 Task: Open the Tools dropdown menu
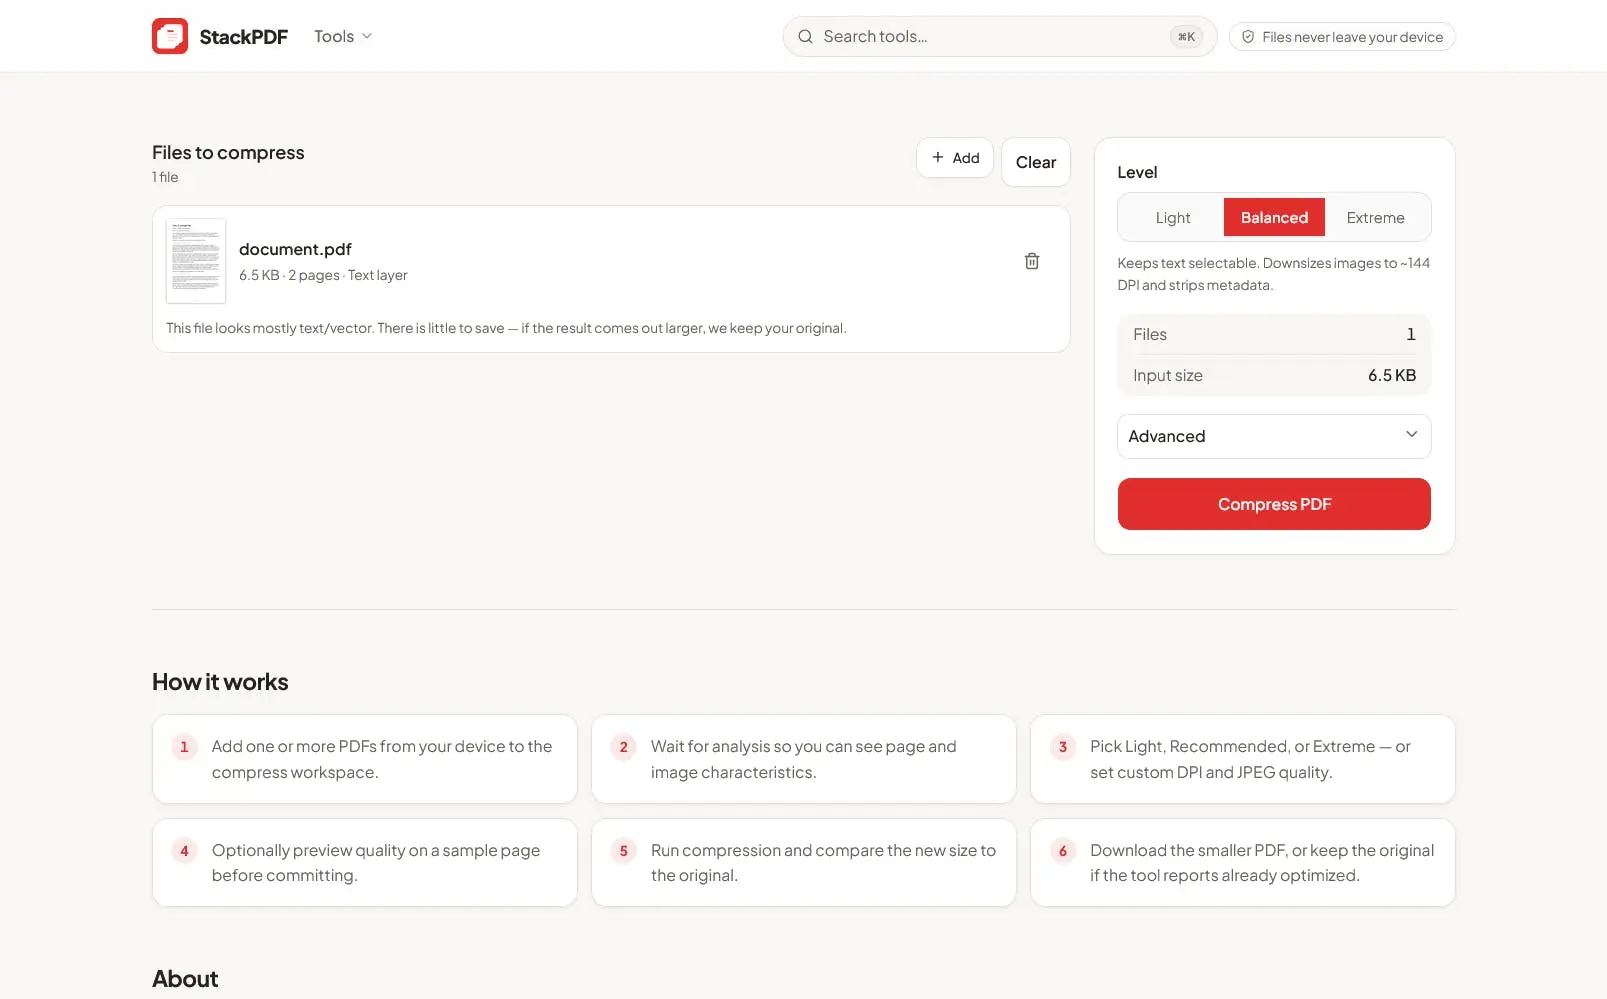tap(343, 36)
